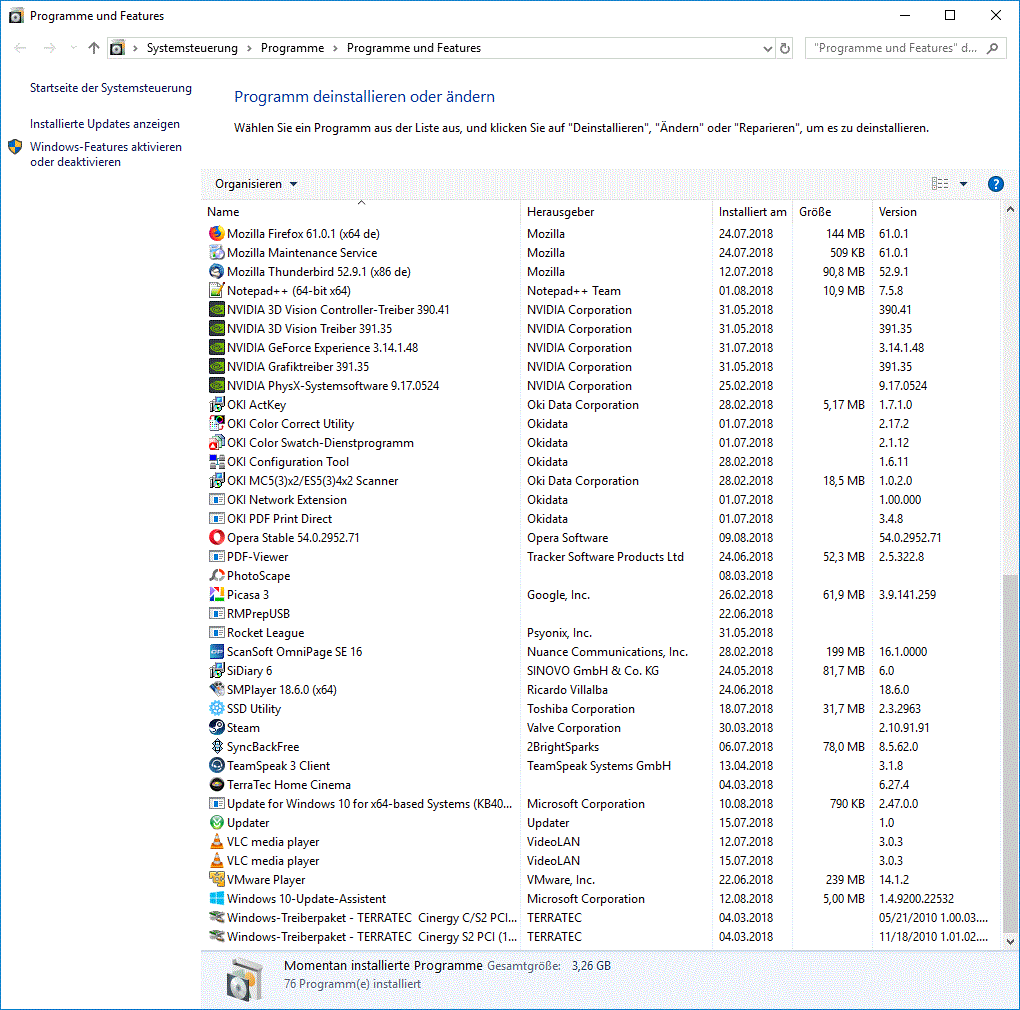Screen dimensions: 1020x1010
Task: Expand chevron after Programme breadcrumb
Action: click(335, 48)
